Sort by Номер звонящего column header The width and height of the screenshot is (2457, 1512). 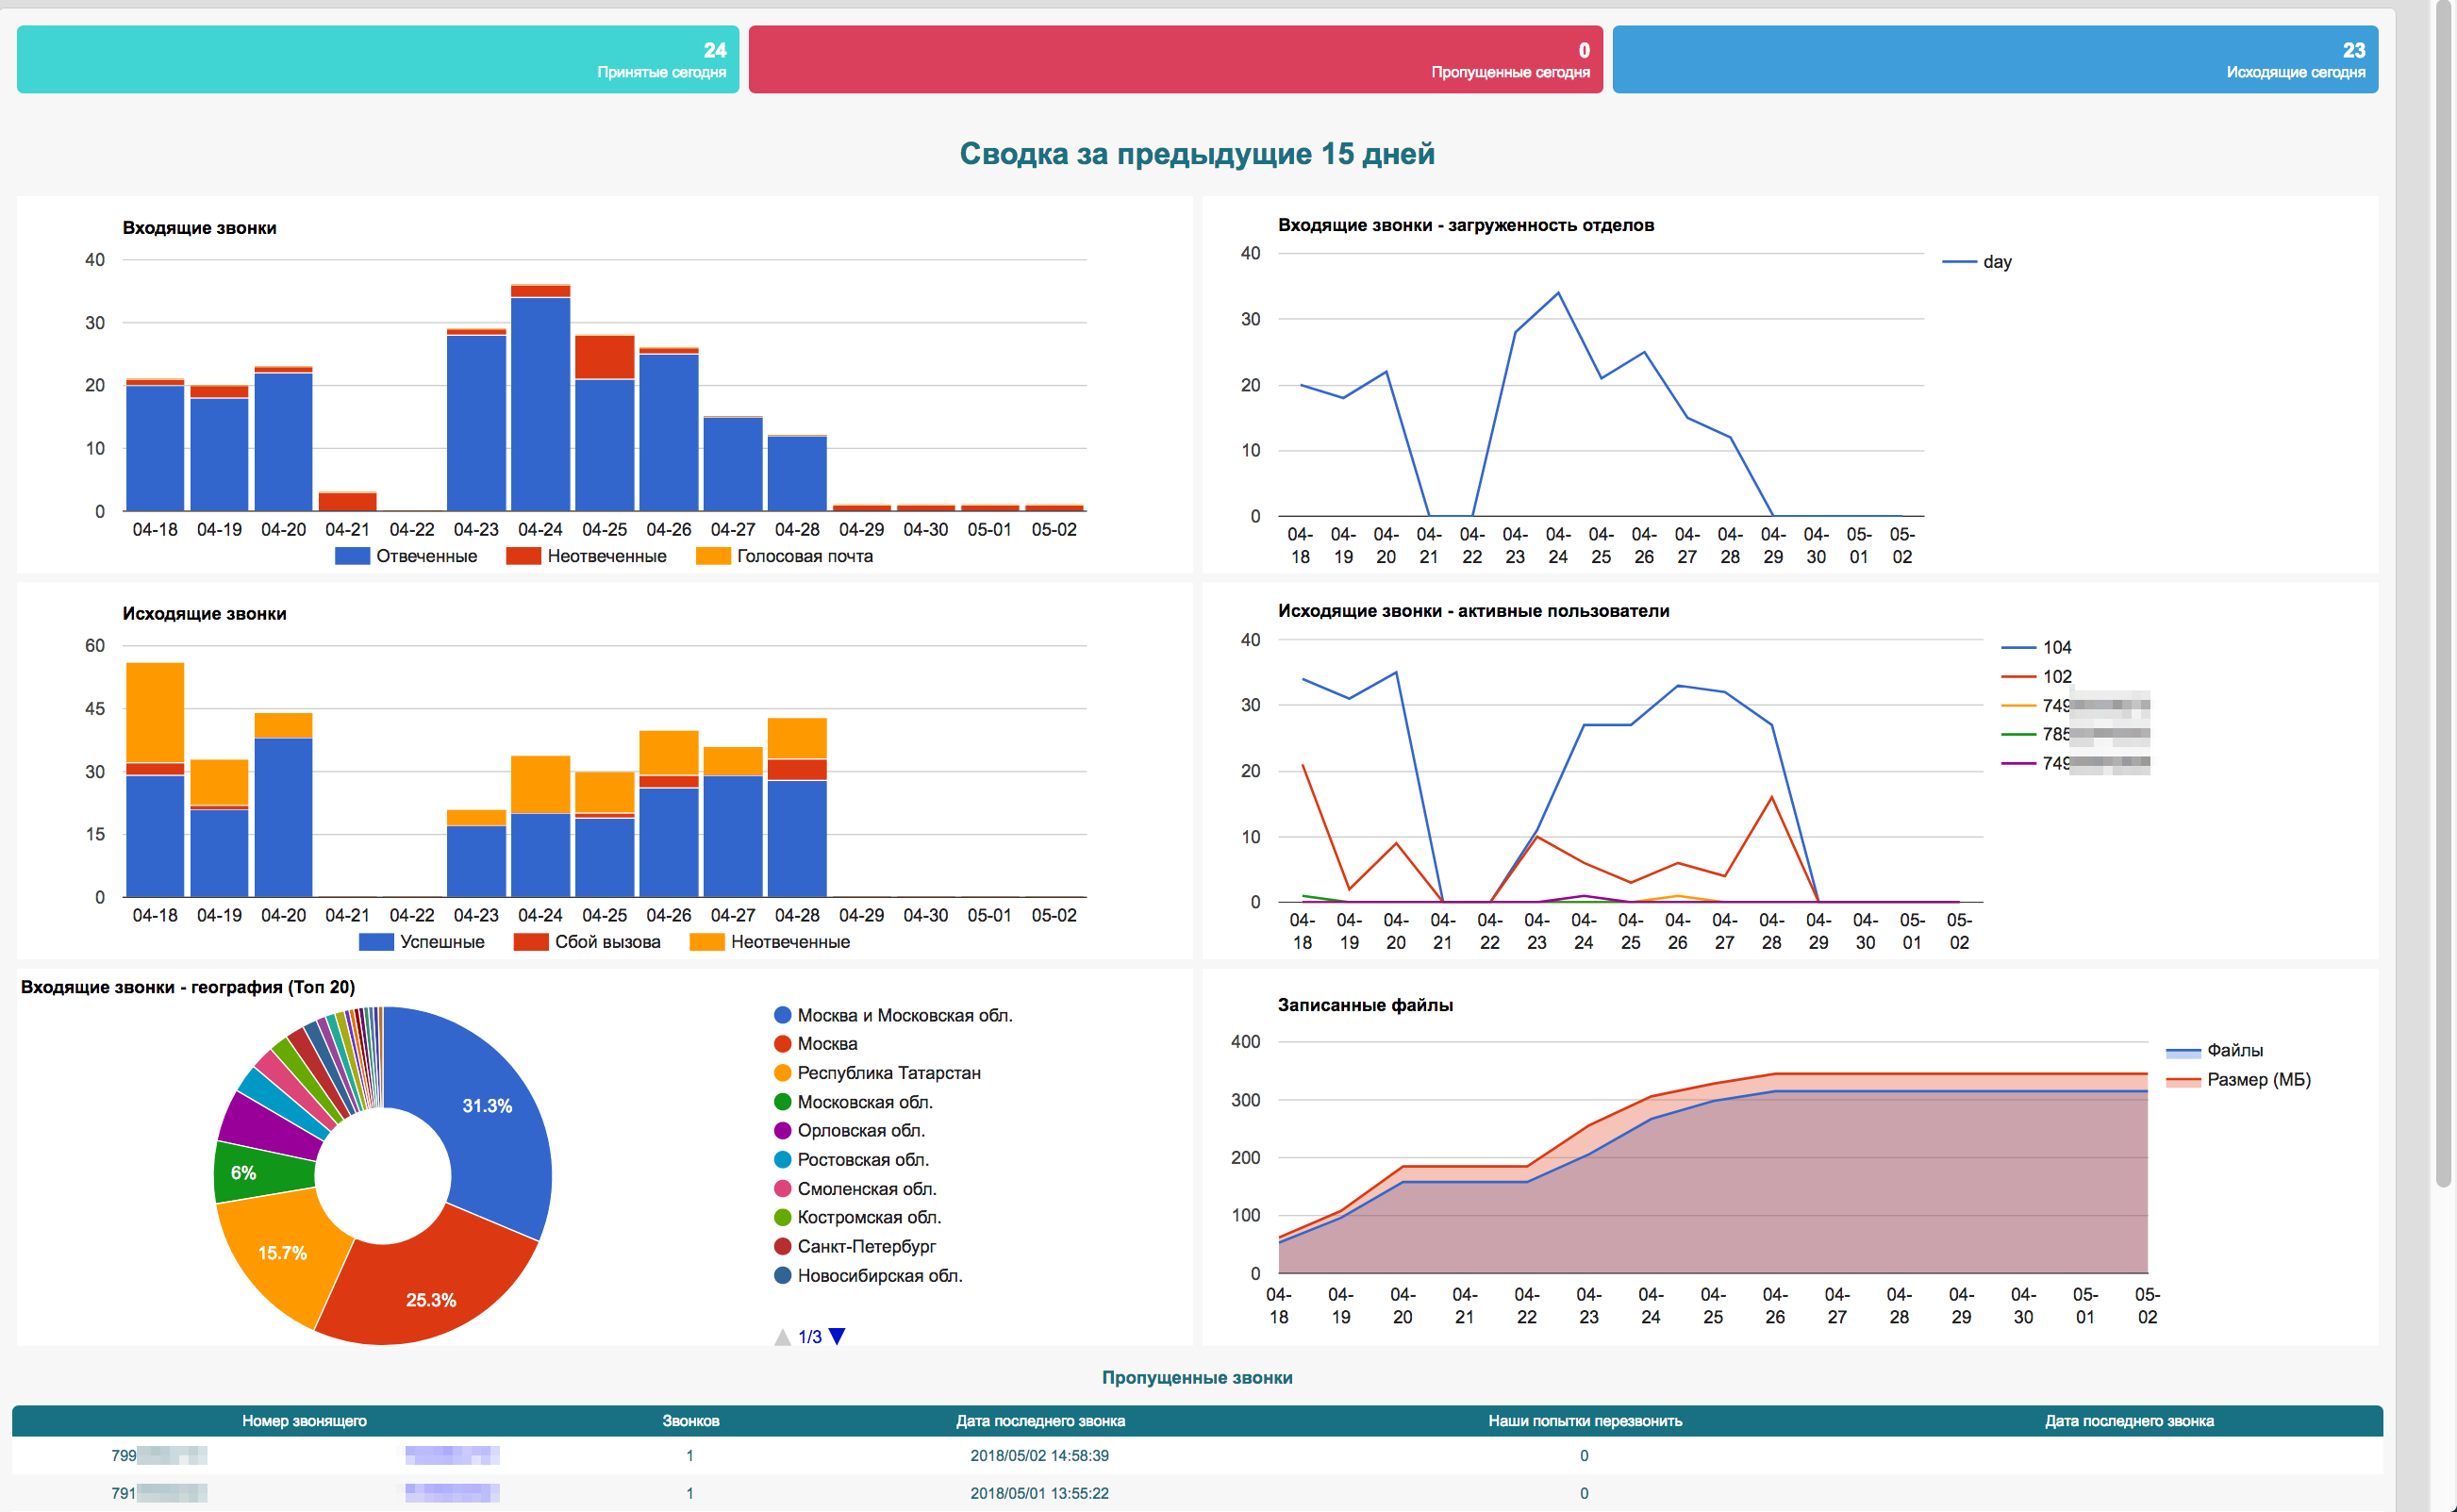coord(304,1421)
